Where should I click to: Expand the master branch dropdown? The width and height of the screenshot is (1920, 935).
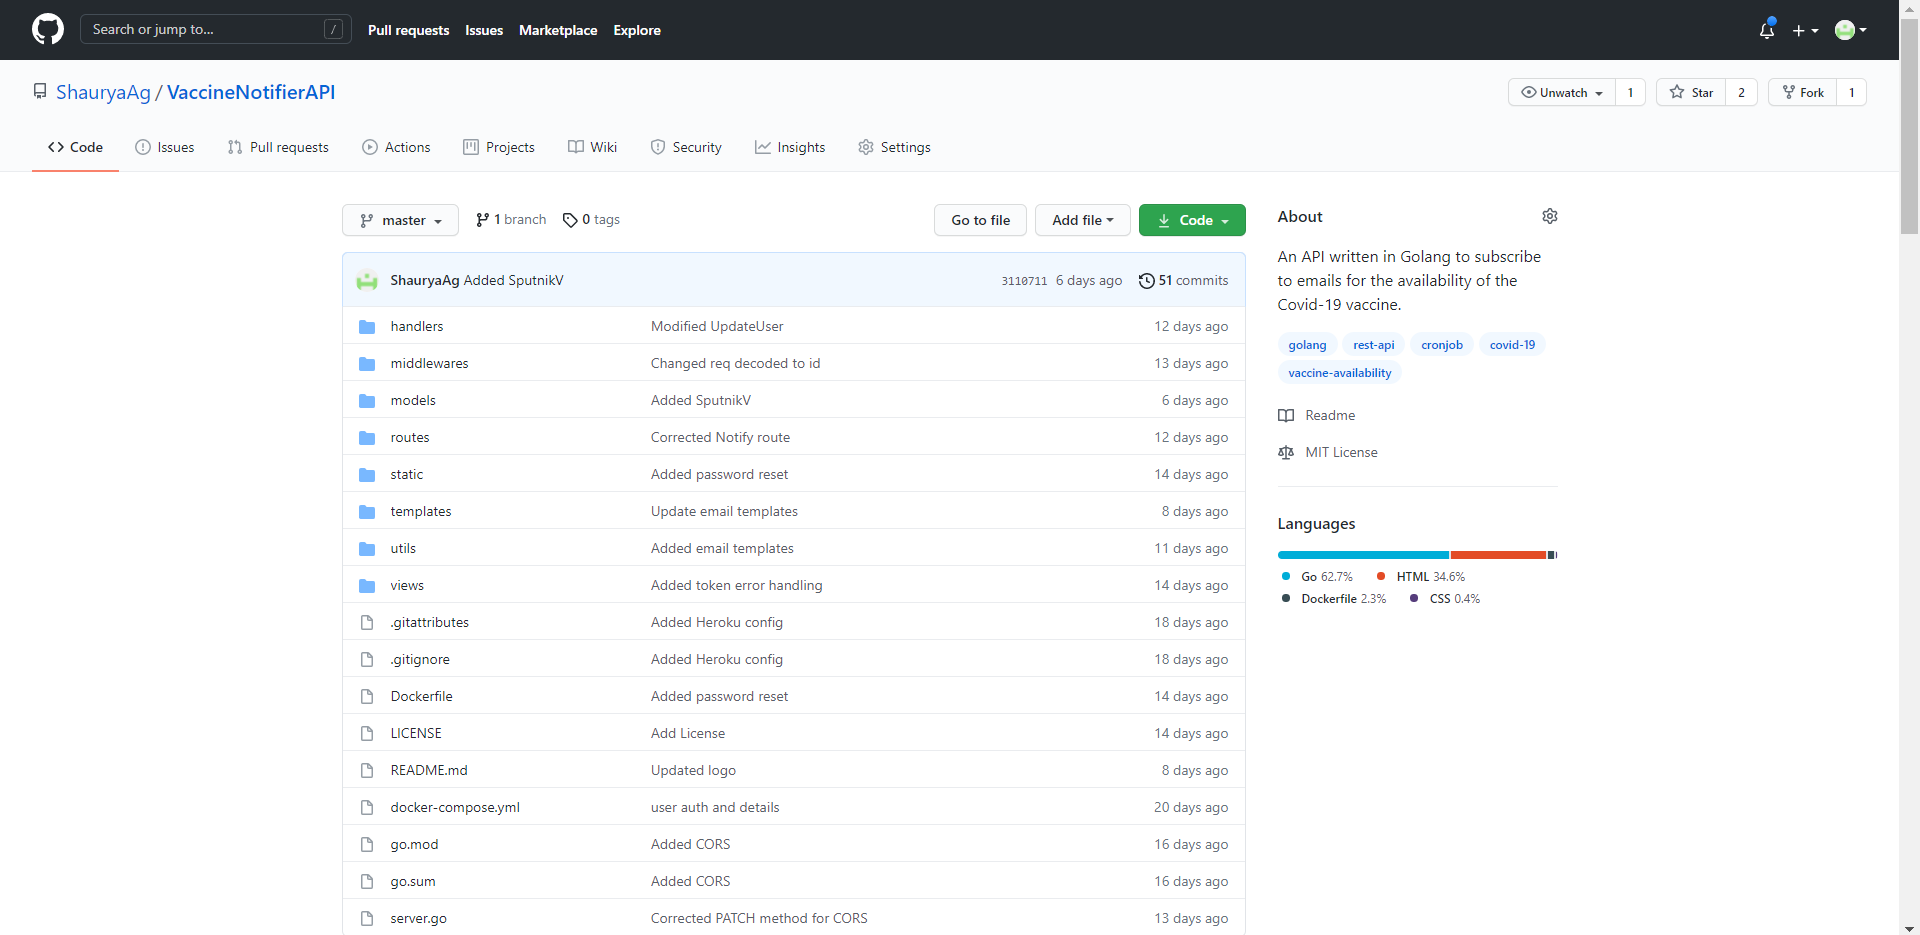click(400, 220)
